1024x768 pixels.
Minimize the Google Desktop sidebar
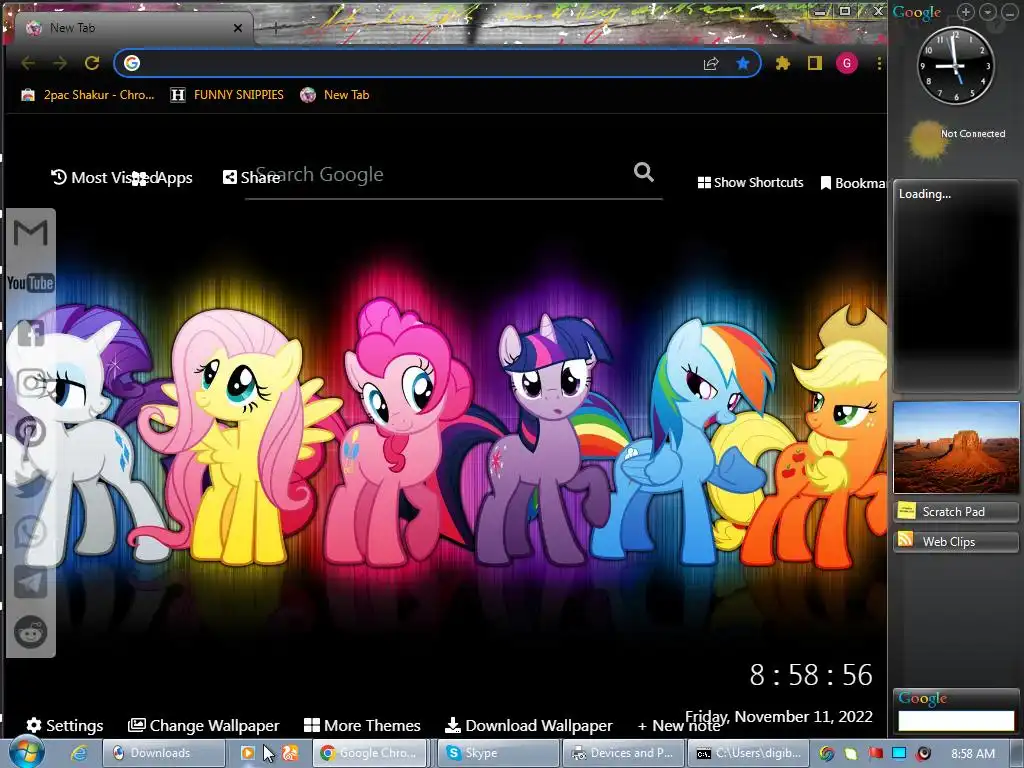[x=1008, y=12]
